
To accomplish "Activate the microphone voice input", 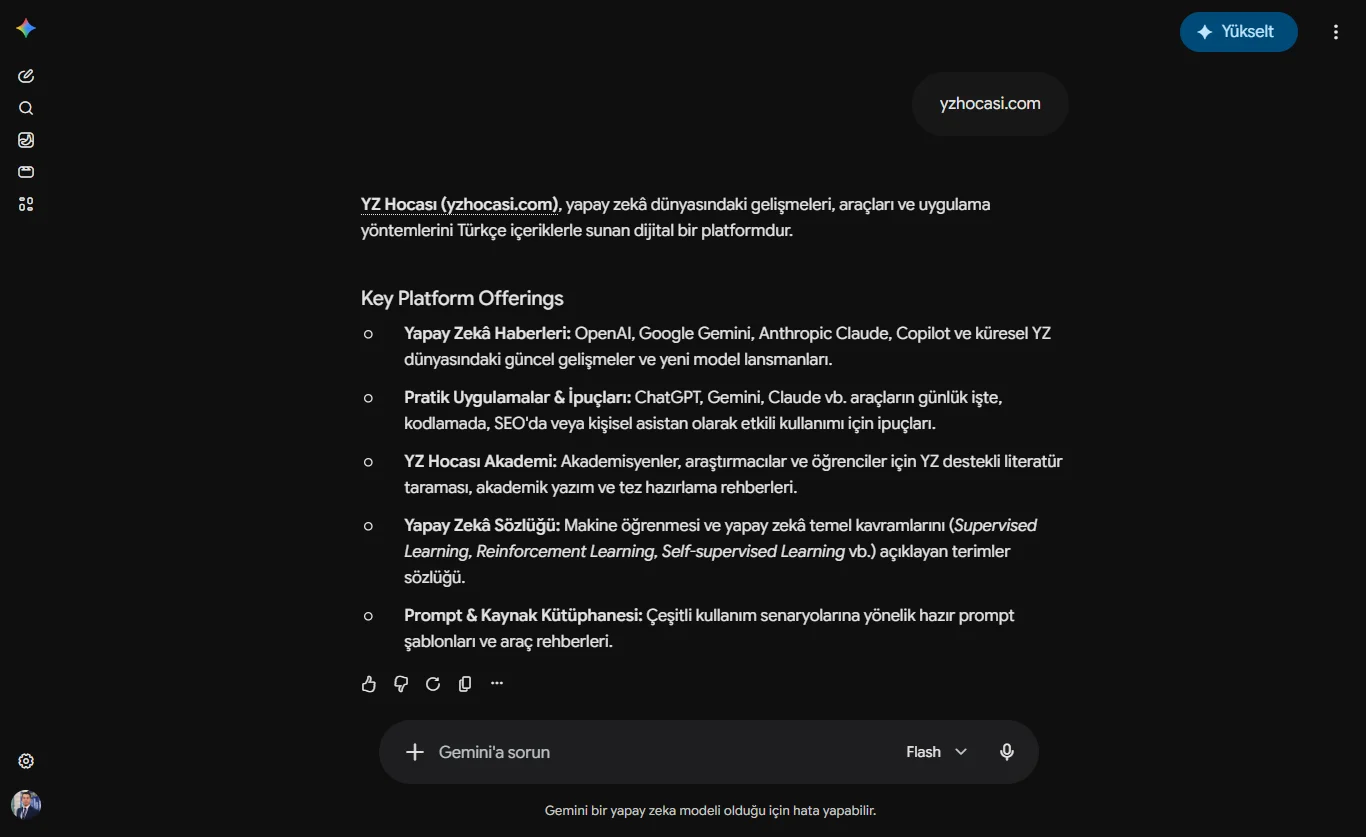I will (x=1007, y=752).
